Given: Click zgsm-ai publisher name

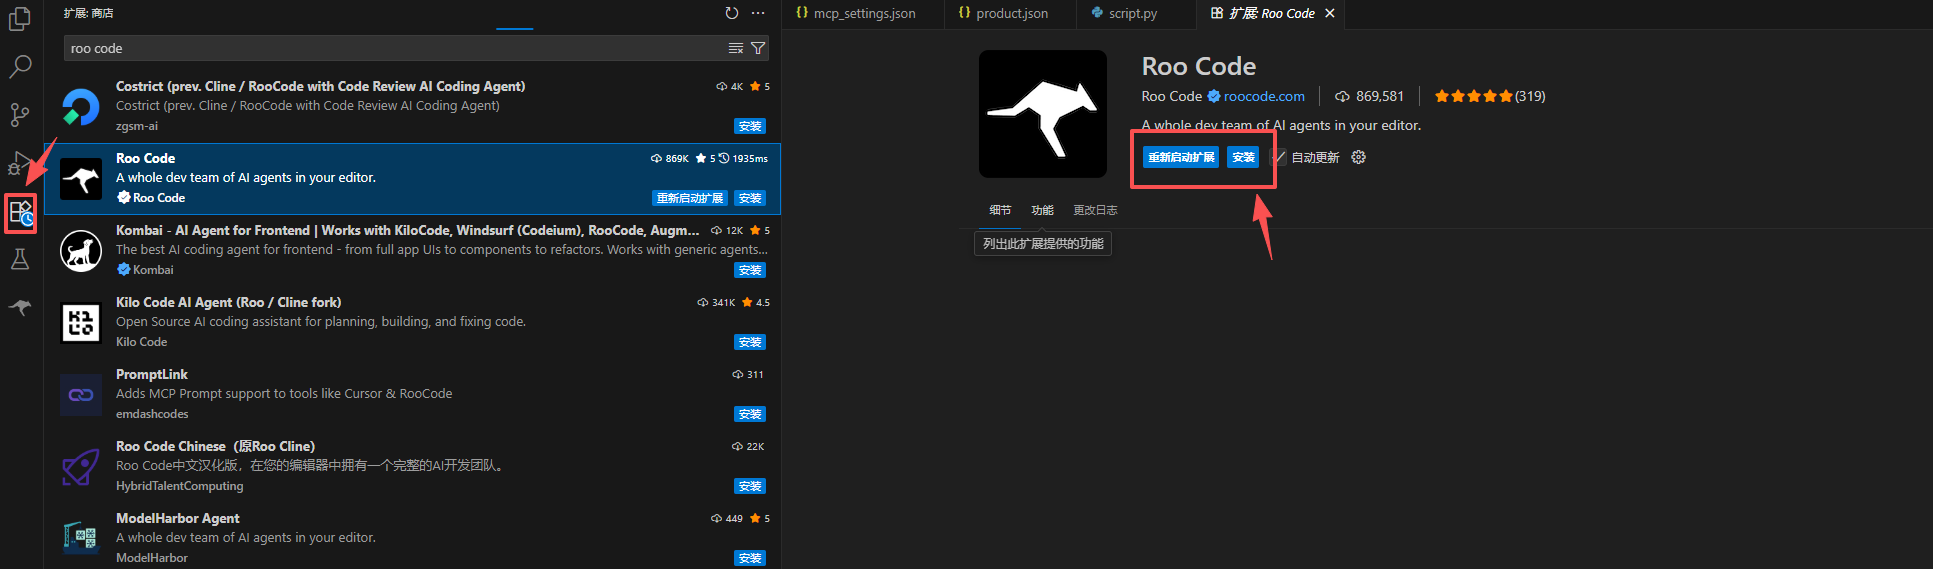Looking at the screenshot, I should pyautogui.click(x=137, y=126).
